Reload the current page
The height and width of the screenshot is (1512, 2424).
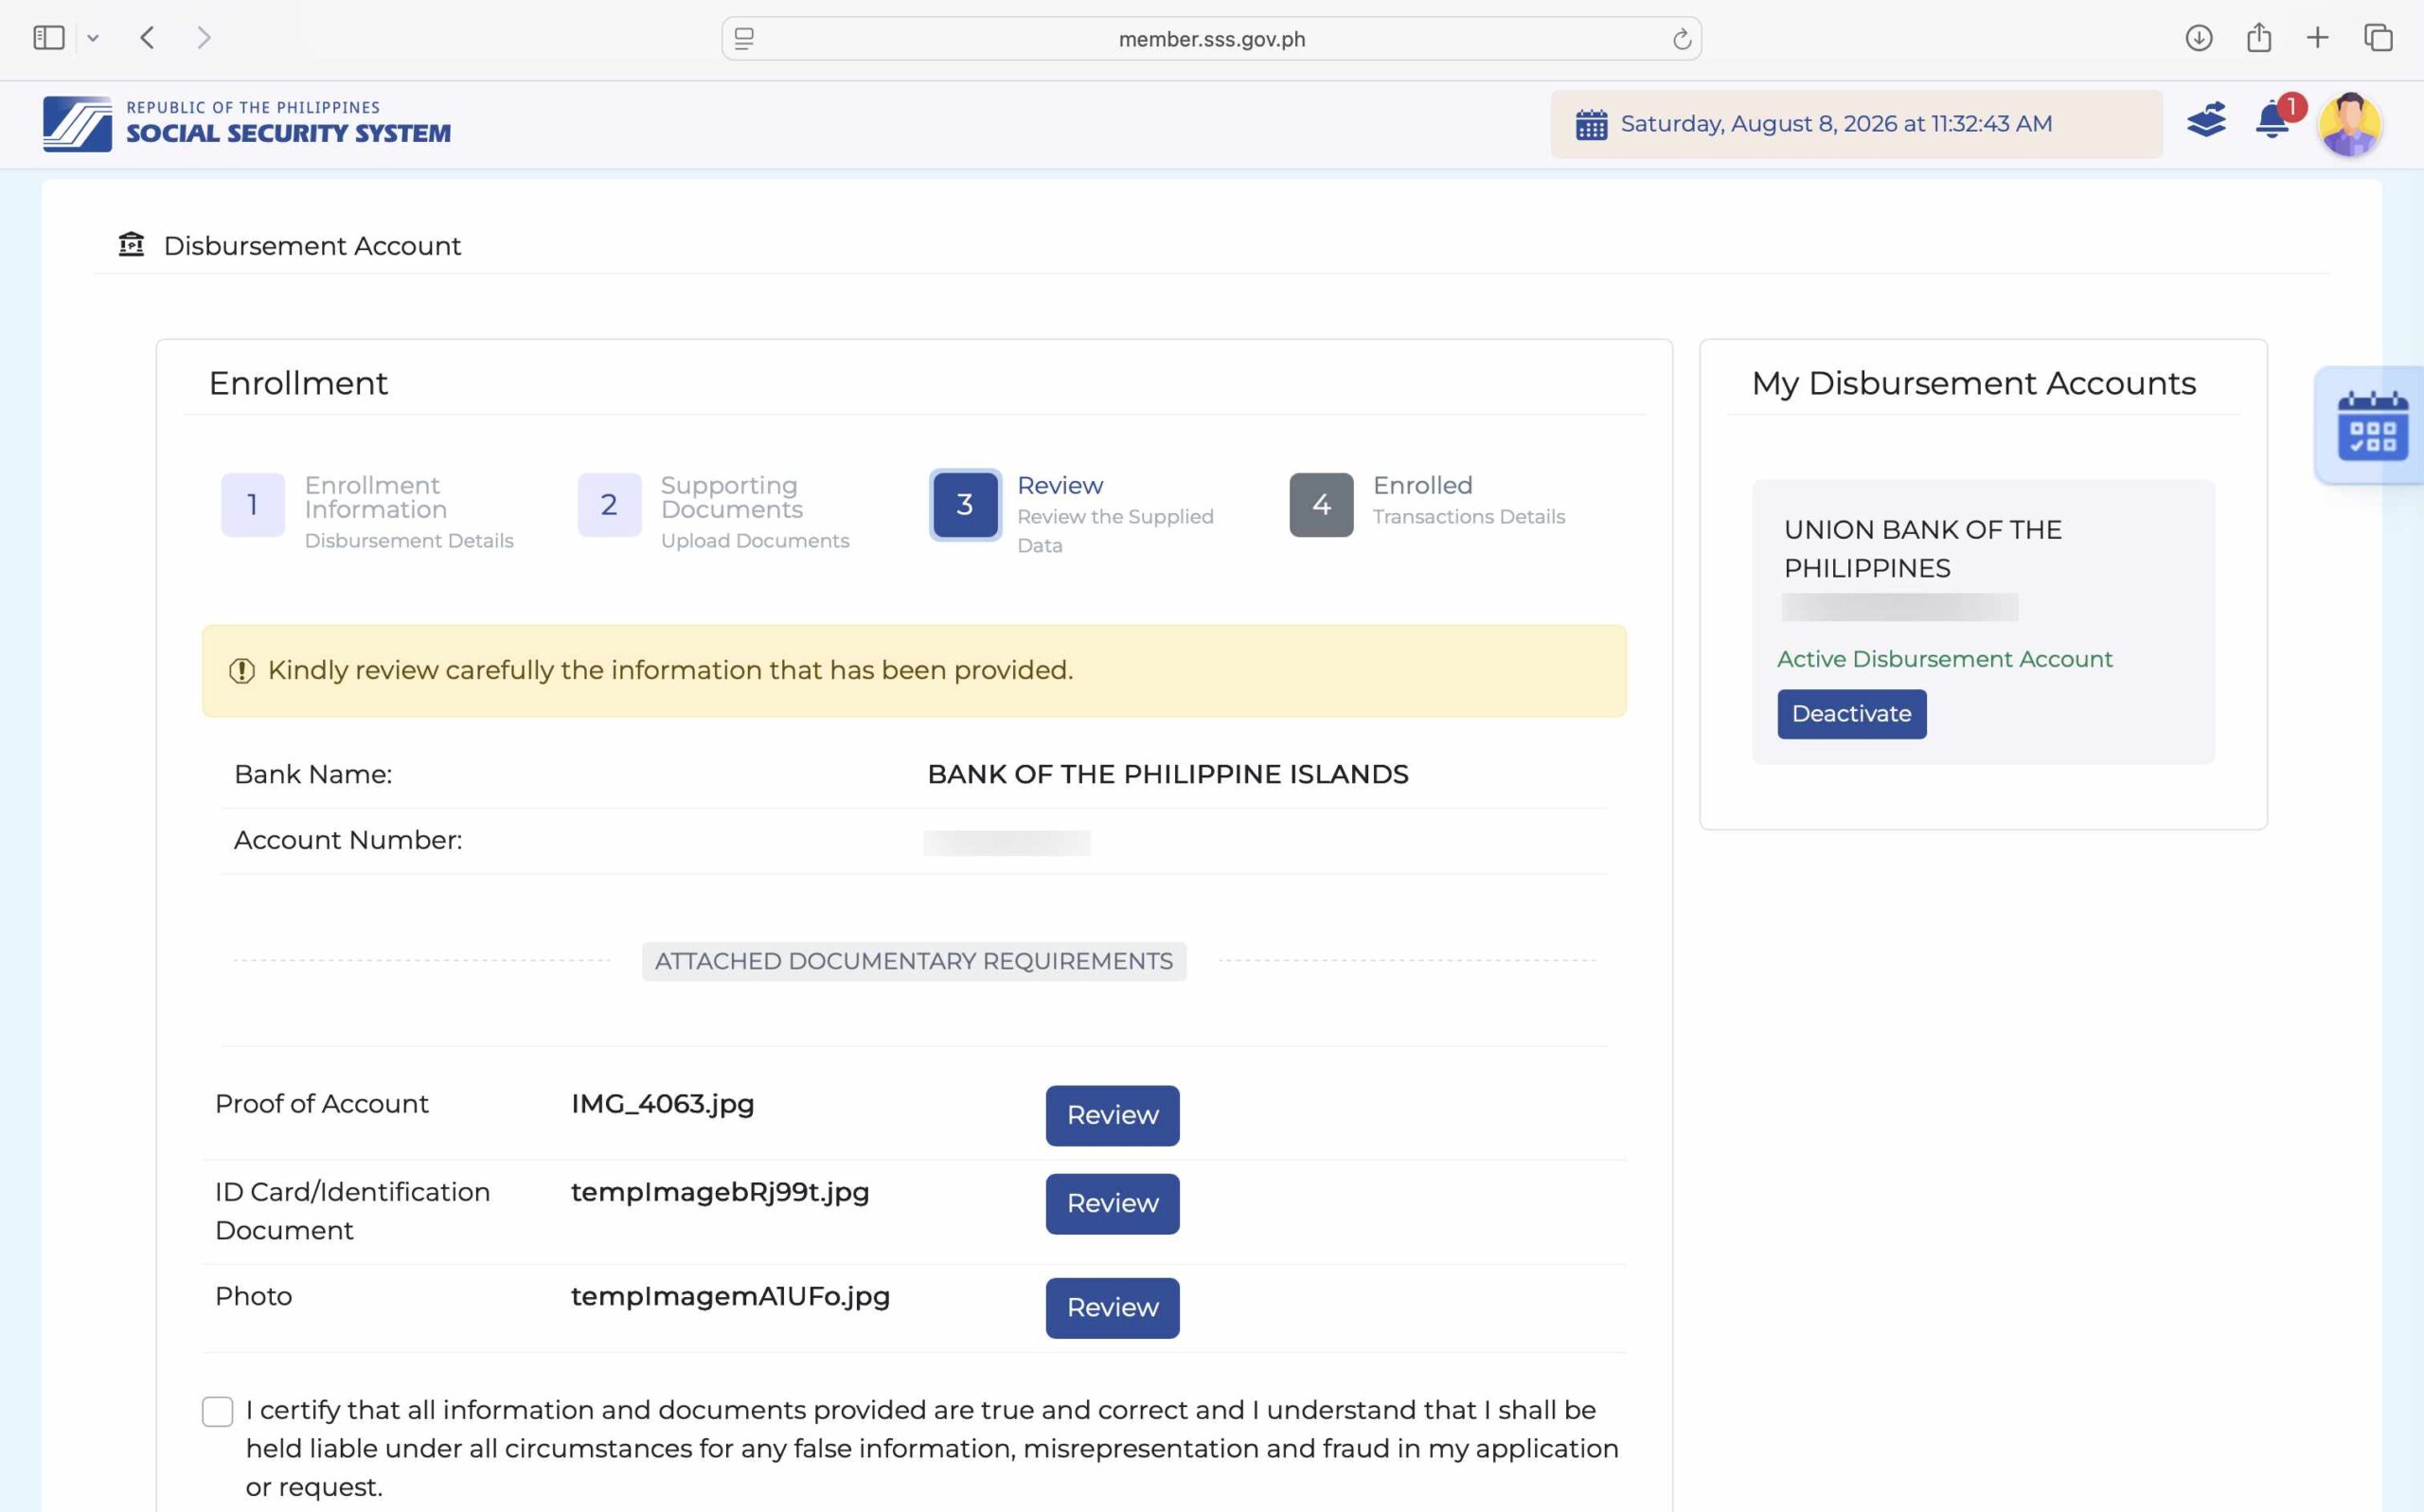point(1681,39)
